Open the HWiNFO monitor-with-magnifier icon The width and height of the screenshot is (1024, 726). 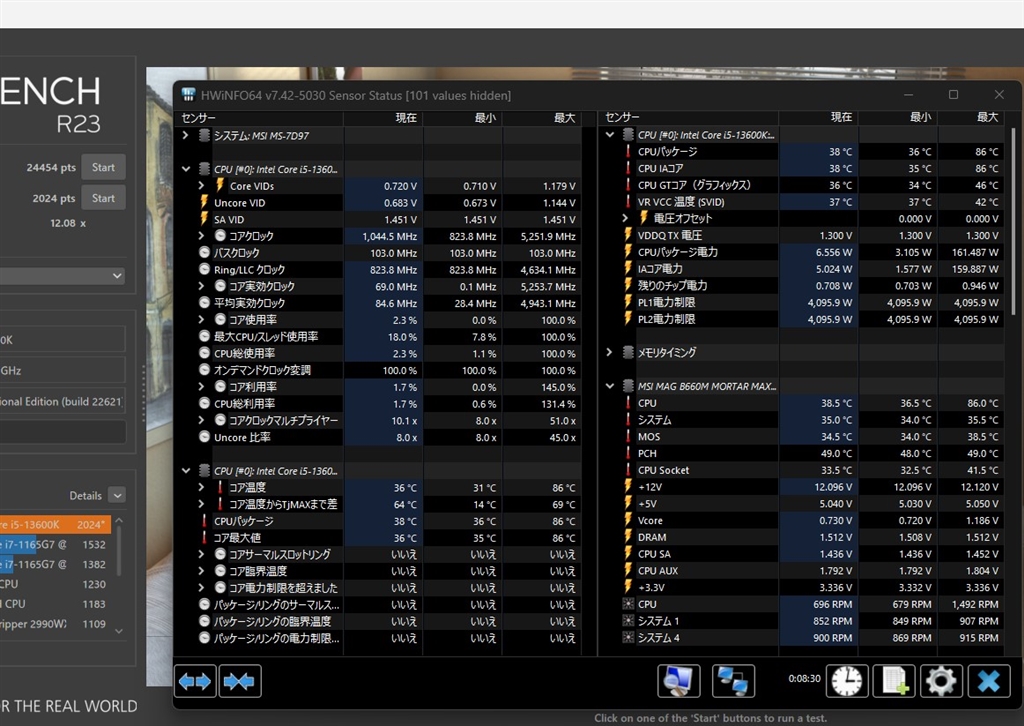coord(679,681)
